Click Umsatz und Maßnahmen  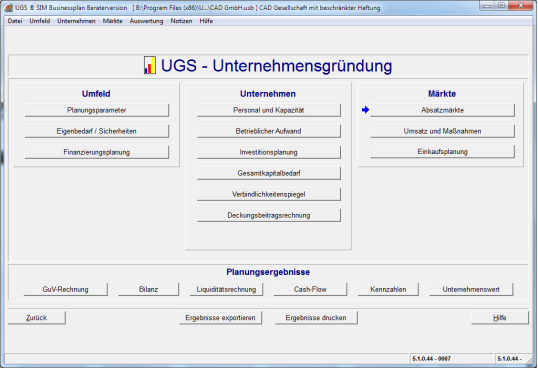click(443, 131)
